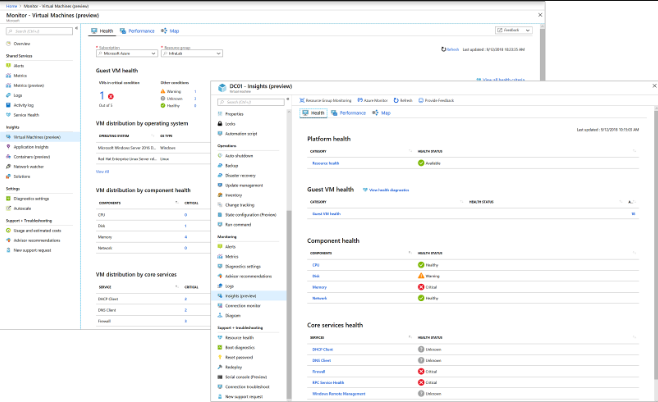Select Health tab in DC01 blade
This screenshot has height=402, width=658.
pos(313,113)
